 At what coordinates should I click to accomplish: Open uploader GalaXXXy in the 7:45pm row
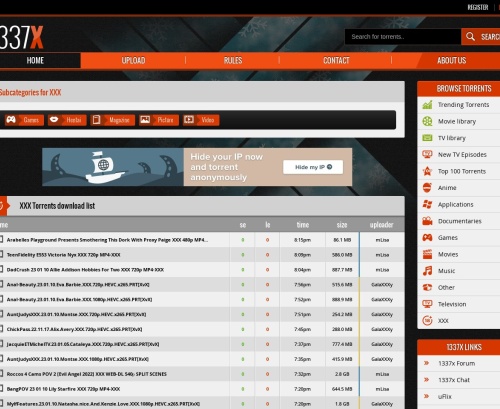pyautogui.click(x=382, y=329)
